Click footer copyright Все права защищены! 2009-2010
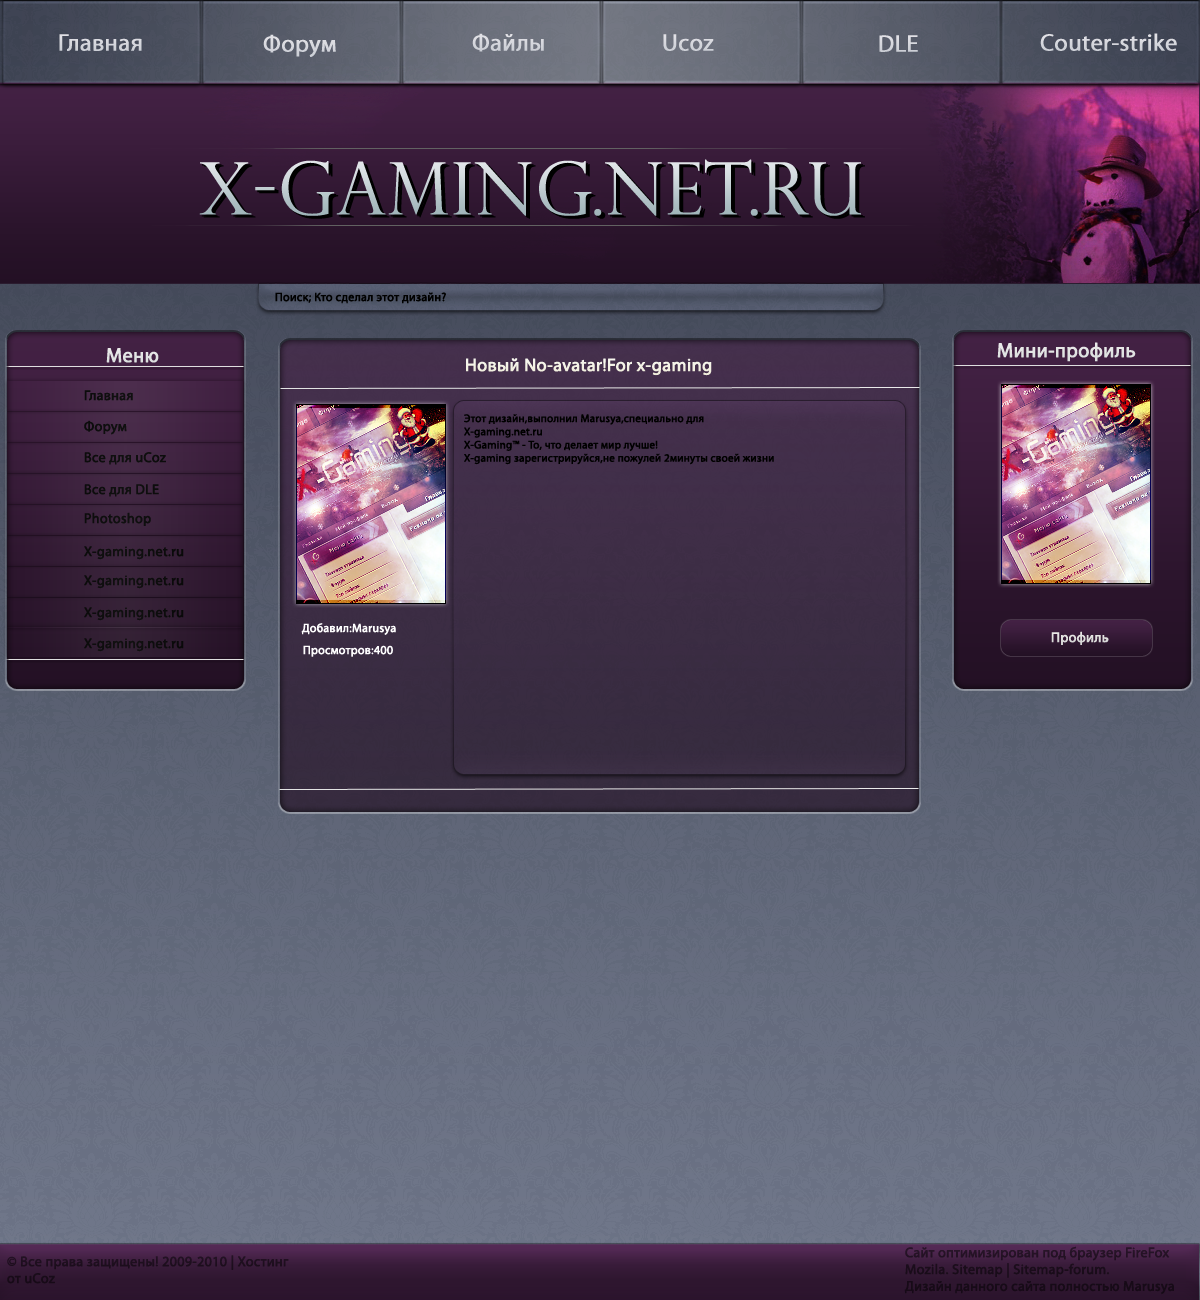The width and height of the screenshot is (1200, 1300). click(117, 1262)
